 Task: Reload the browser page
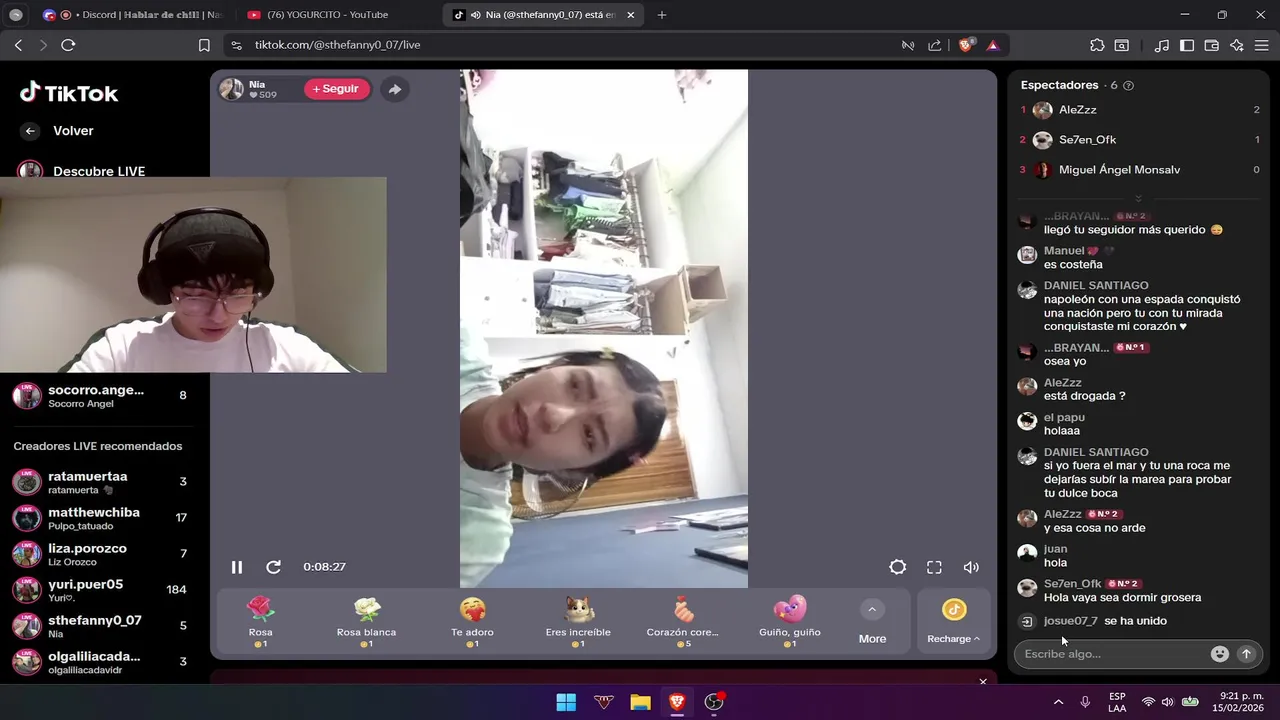[68, 45]
